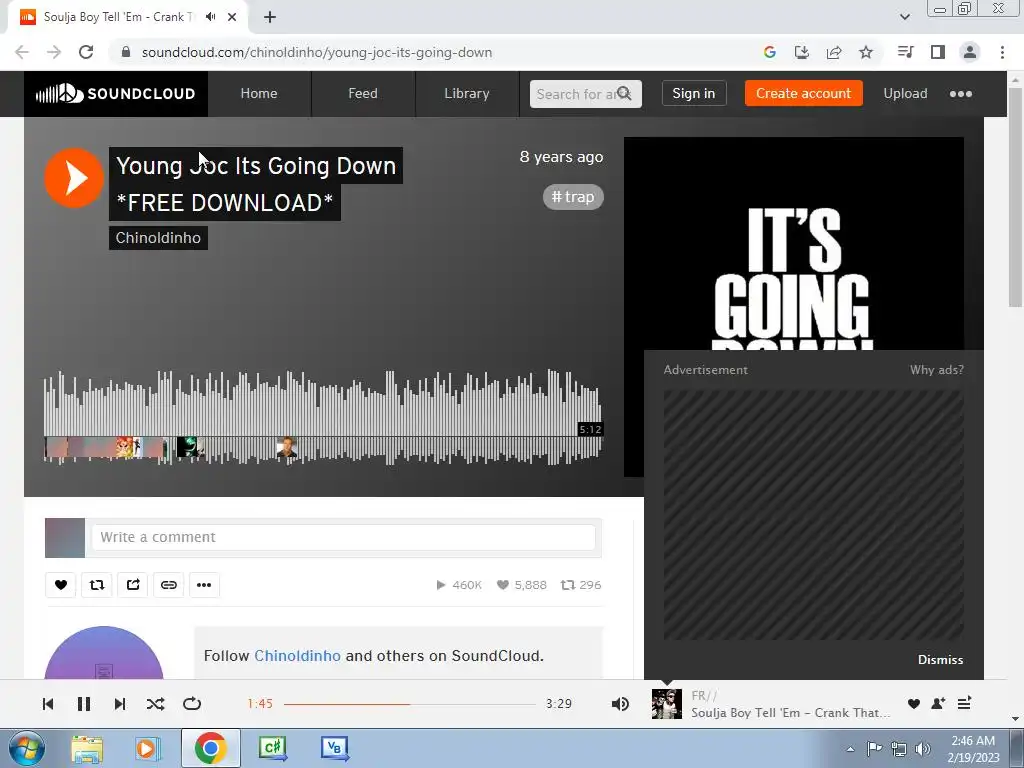
Task: Go back to the previous page
Action: point(22,52)
